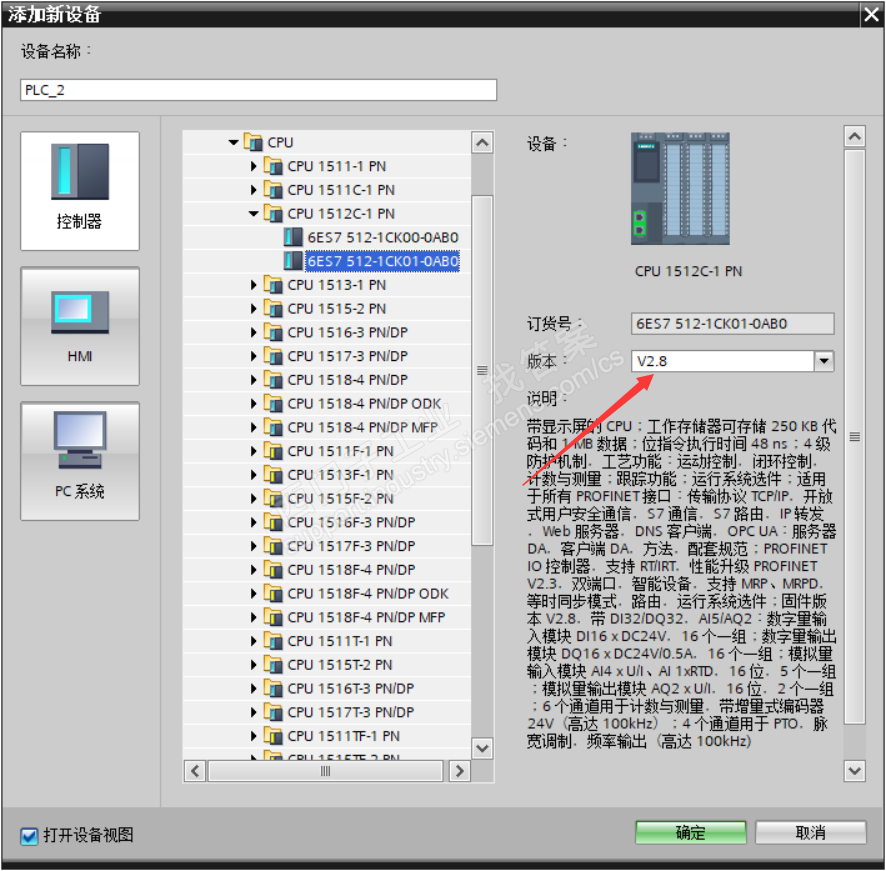This screenshot has height=871, width=886.
Task: Click the CPU root folder icon
Action: [253, 142]
